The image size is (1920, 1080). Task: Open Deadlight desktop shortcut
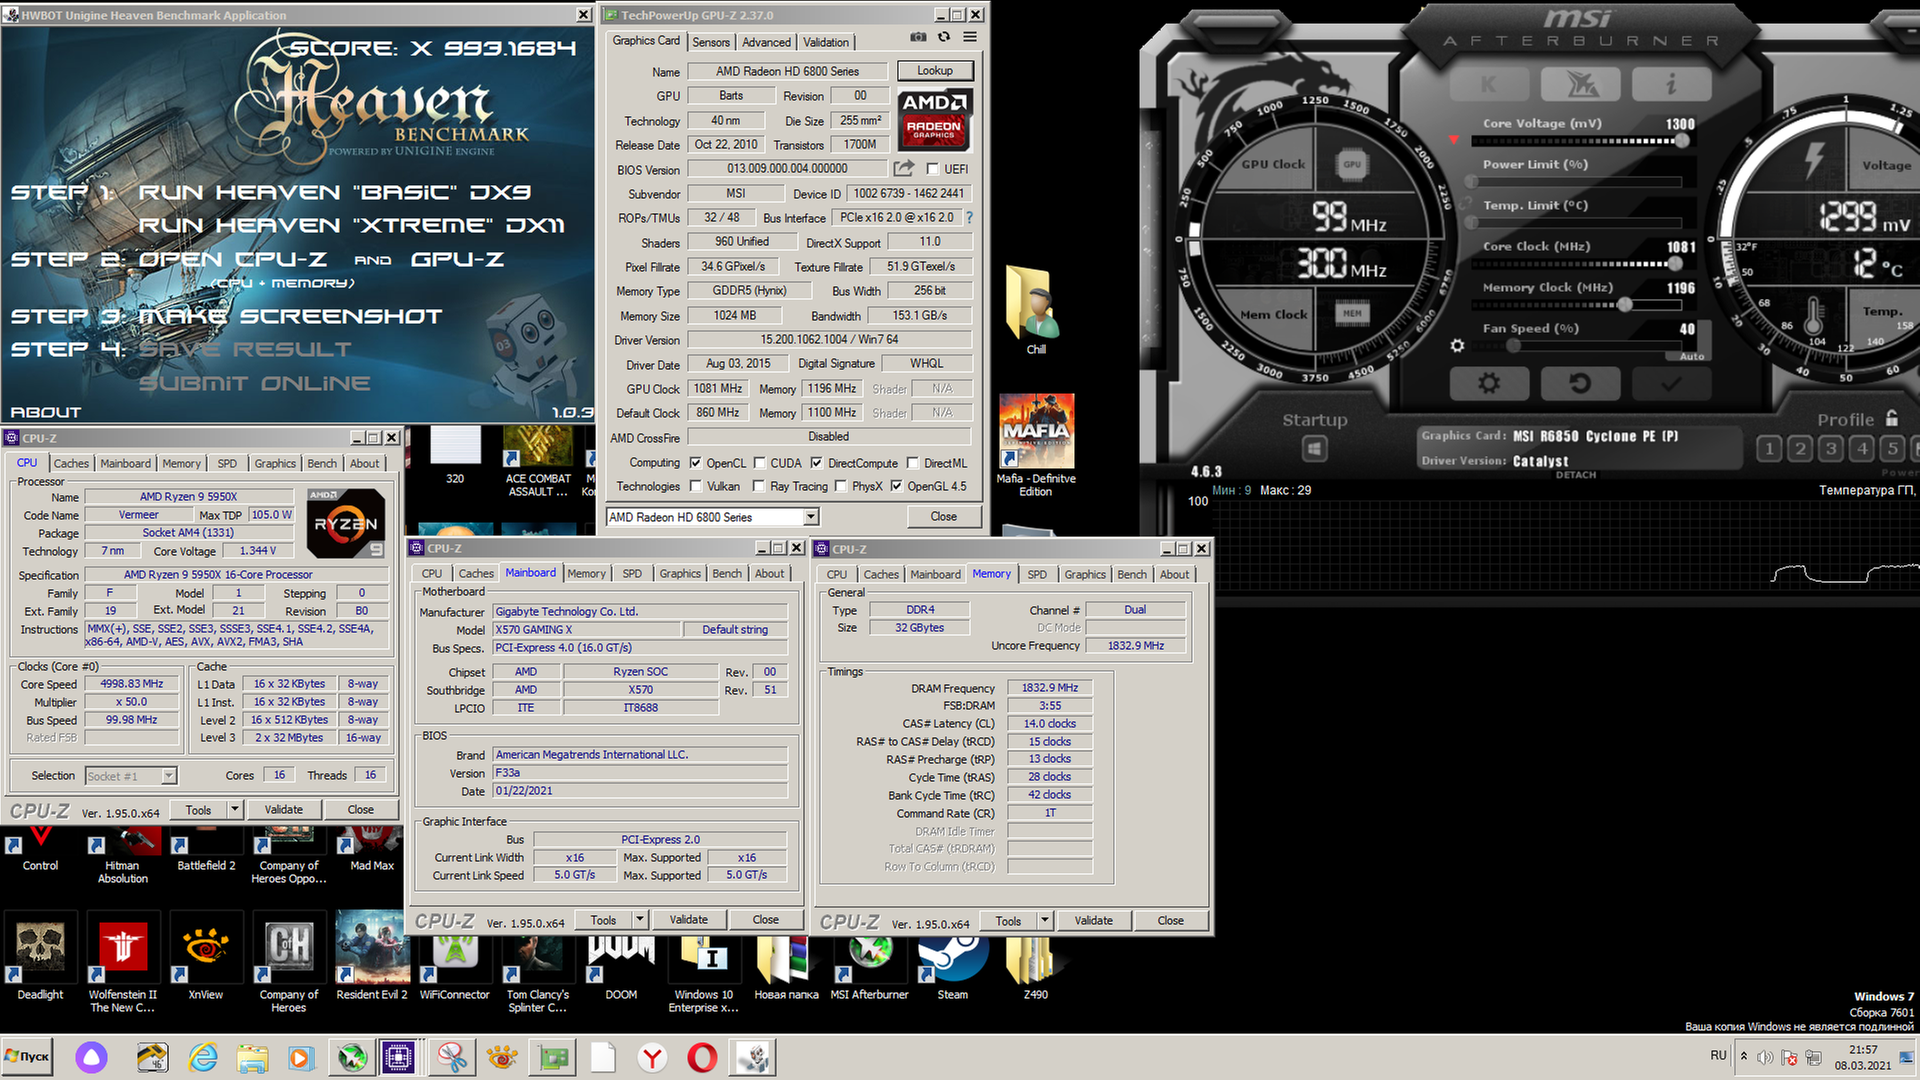pyautogui.click(x=40, y=956)
